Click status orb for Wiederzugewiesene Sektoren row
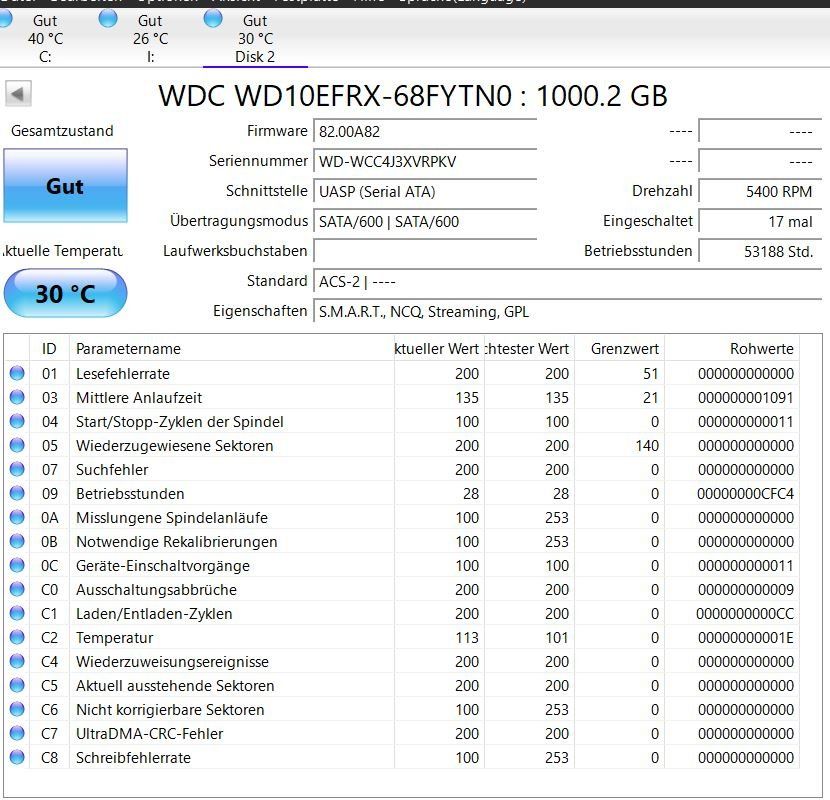 click(x=17, y=445)
